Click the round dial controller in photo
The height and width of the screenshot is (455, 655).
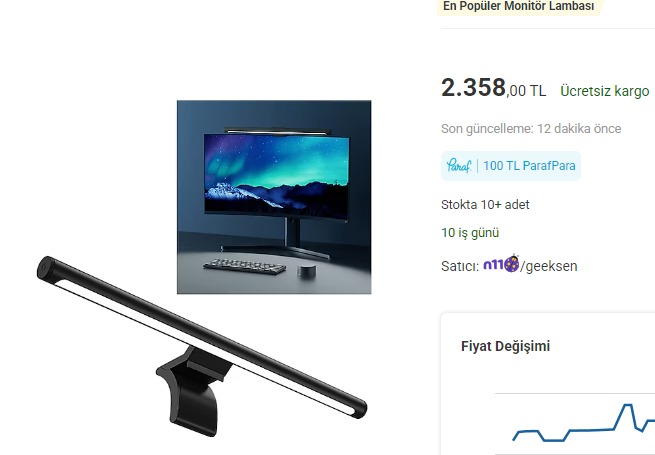pyautogui.click(x=307, y=271)
